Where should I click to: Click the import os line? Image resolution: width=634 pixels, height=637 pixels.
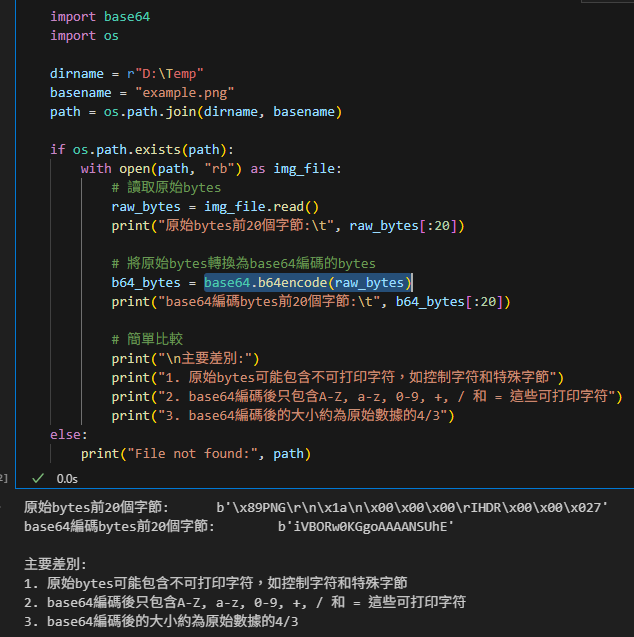coord(84,36)
